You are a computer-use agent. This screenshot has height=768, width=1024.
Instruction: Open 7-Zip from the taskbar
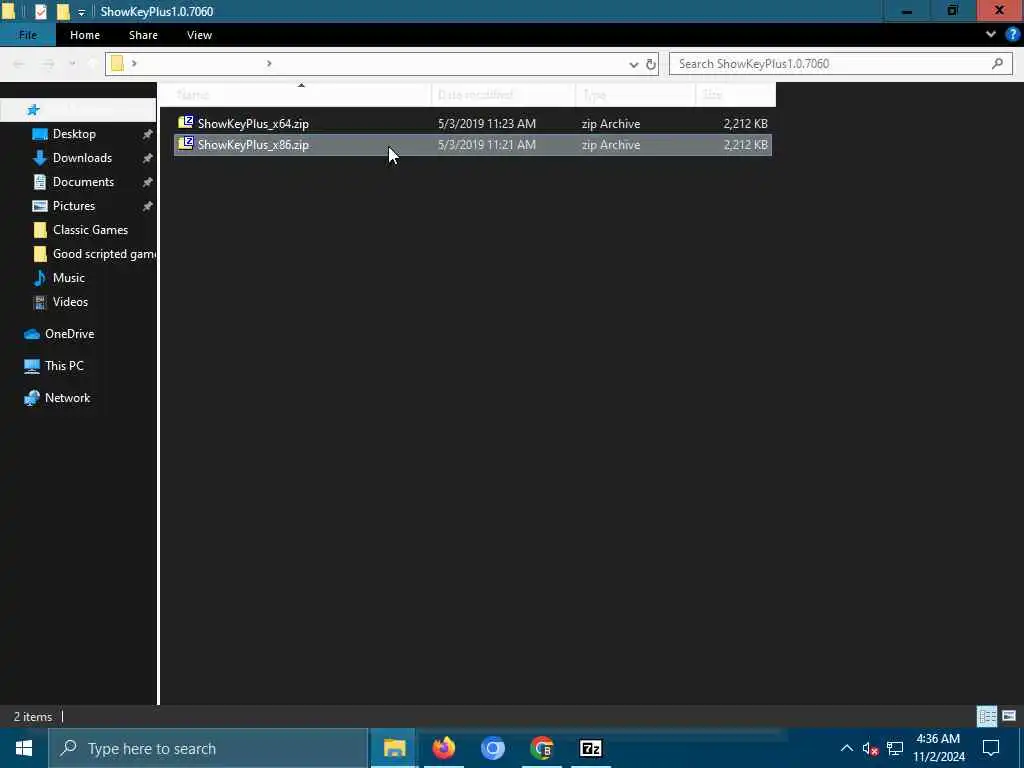[591, 748]
